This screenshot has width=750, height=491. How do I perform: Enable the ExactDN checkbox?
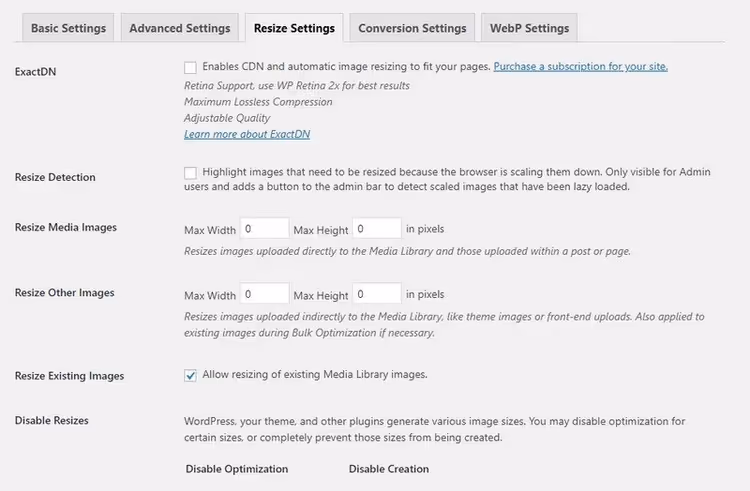point(190,67)
